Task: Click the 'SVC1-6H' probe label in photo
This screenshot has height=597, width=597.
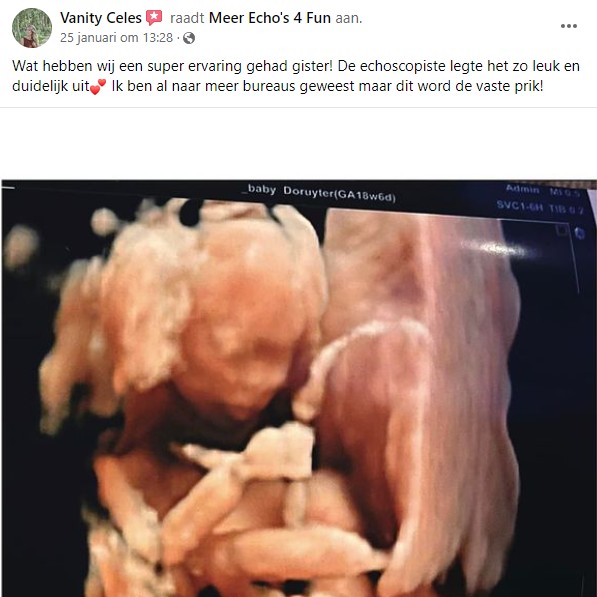Action: (x=519, y=206)
